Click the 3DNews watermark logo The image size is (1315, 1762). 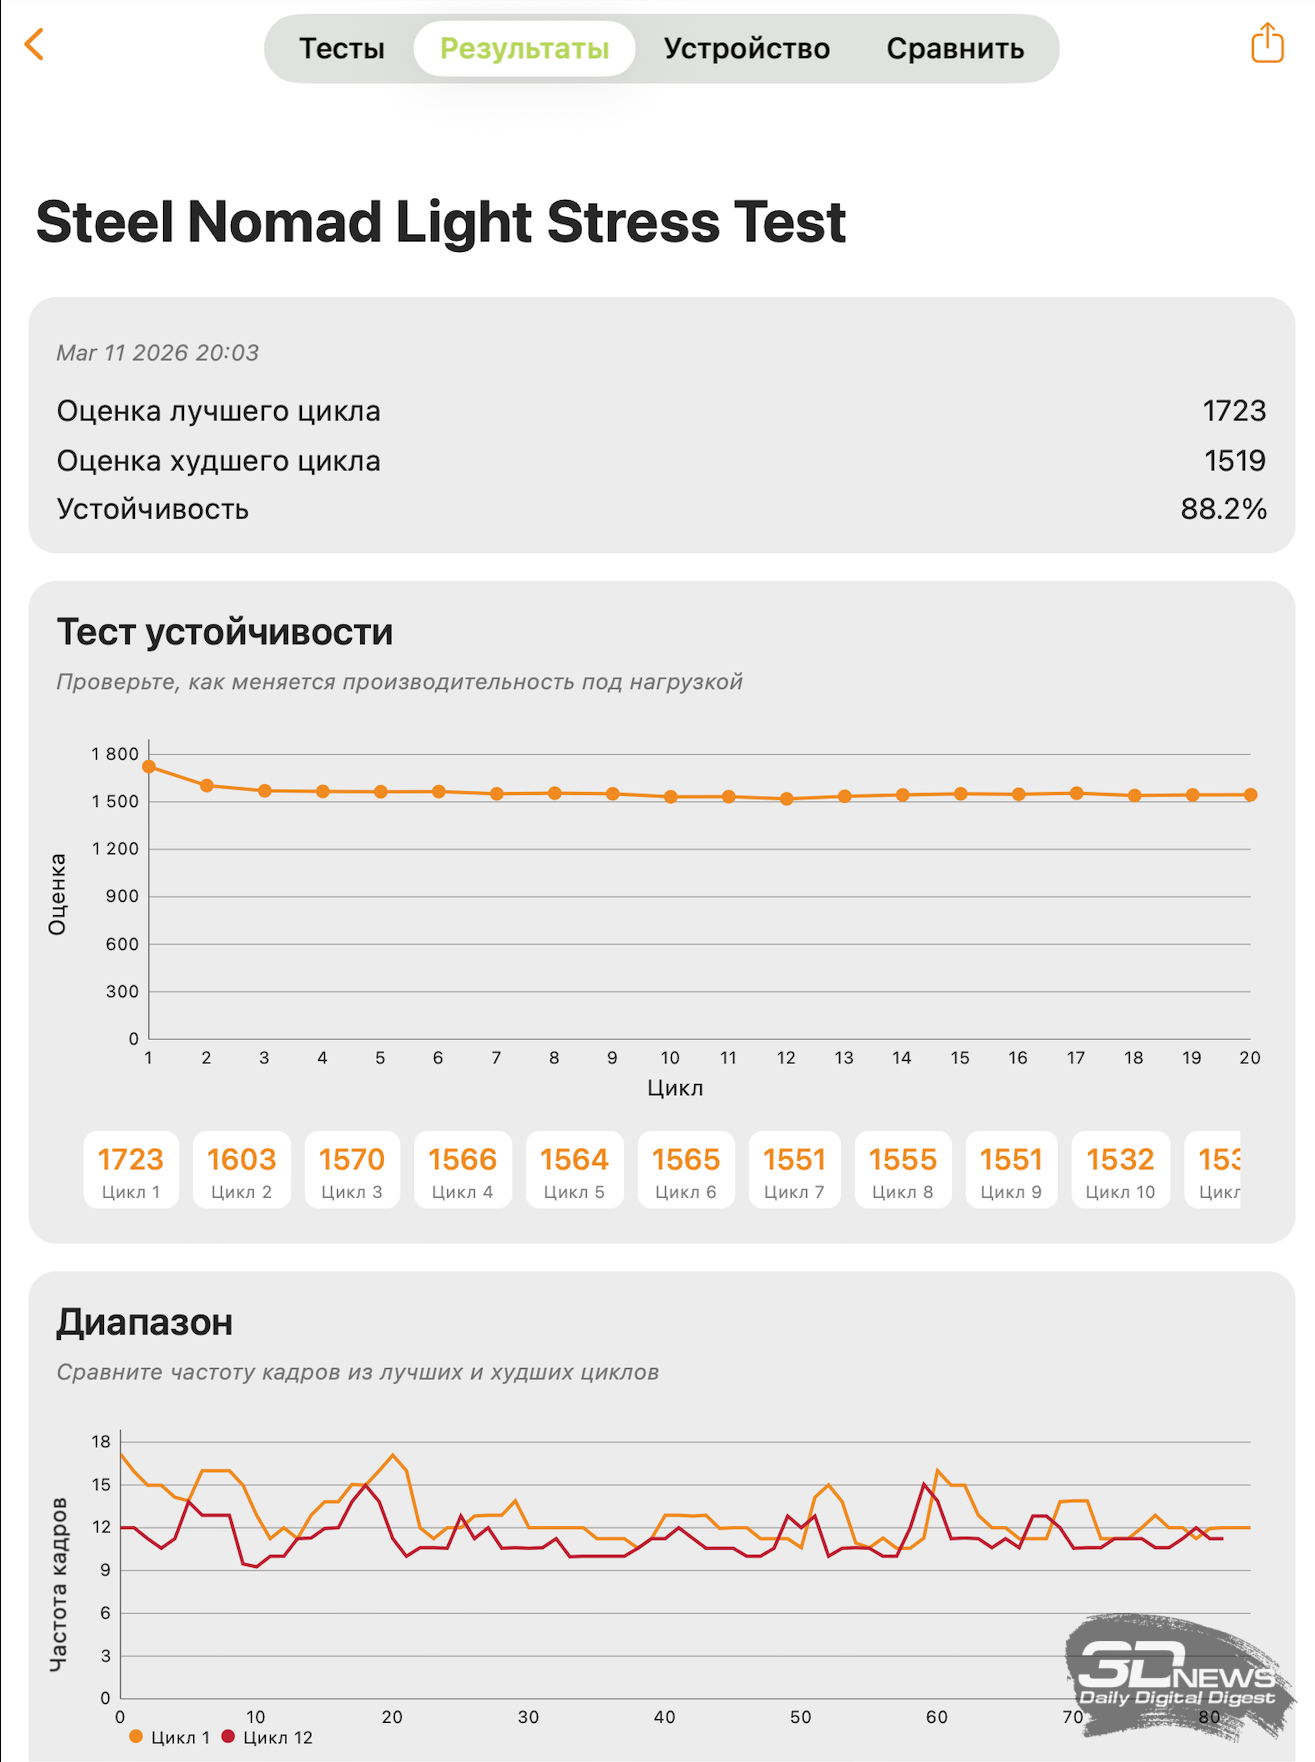click(x=1177, y=1676)
